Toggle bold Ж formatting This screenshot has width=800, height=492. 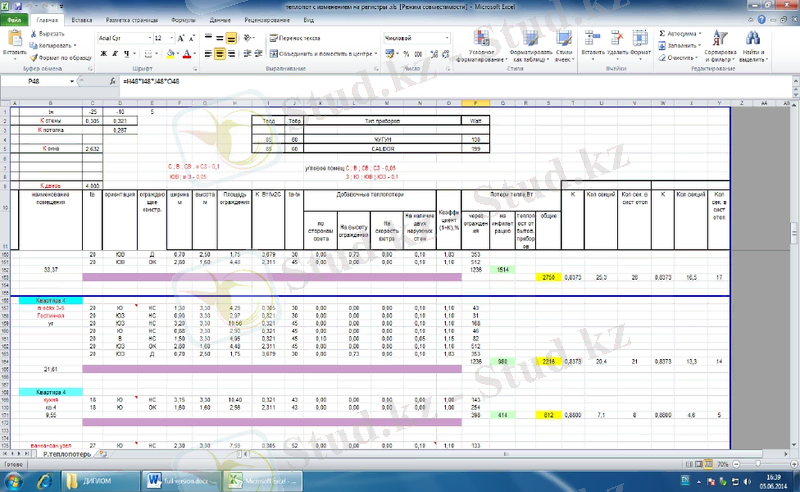[103, 53]
